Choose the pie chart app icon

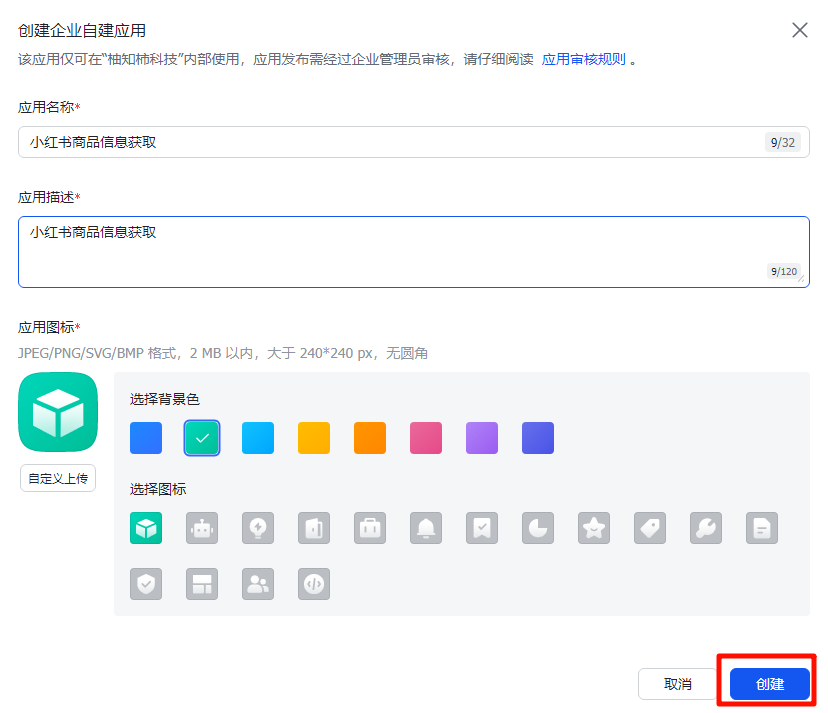[538, 528]
